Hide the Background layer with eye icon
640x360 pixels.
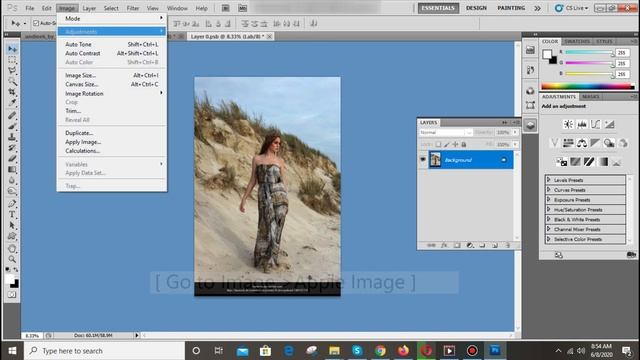coord(423,160)
